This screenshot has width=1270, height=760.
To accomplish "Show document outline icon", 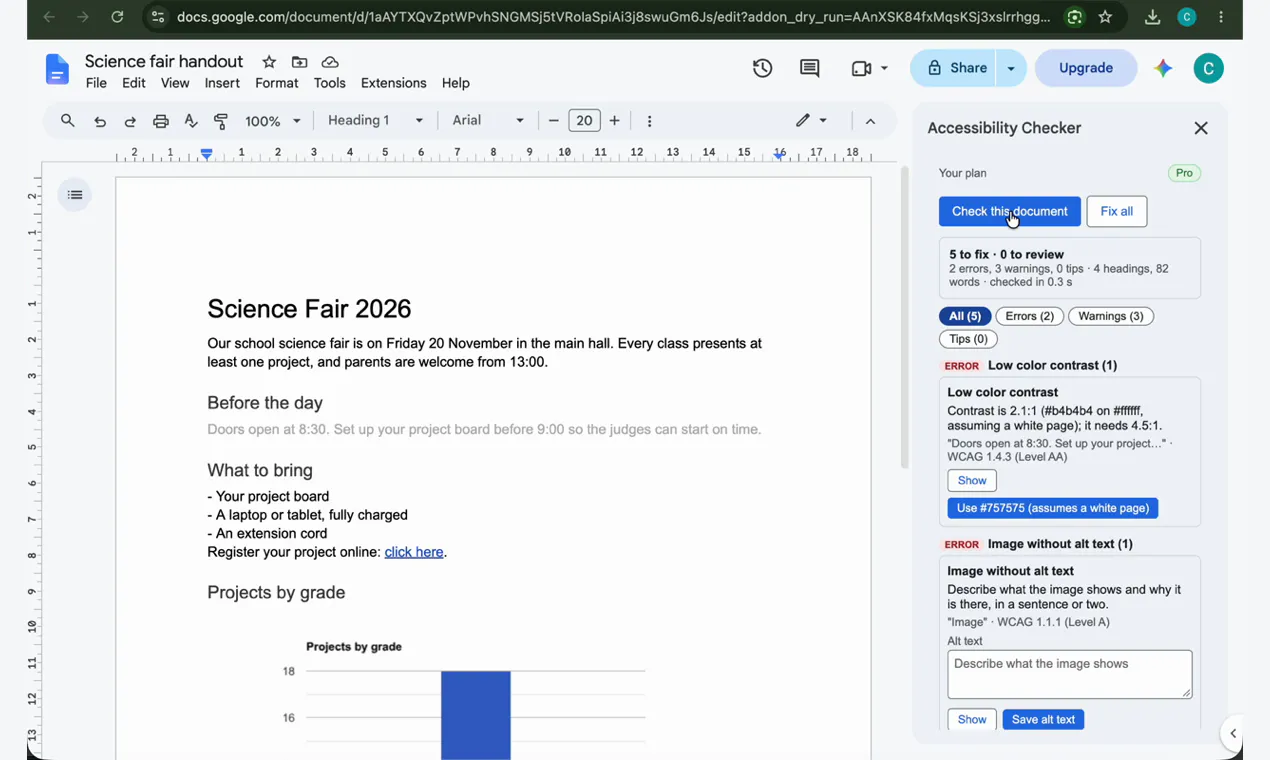I will point(75,195).
